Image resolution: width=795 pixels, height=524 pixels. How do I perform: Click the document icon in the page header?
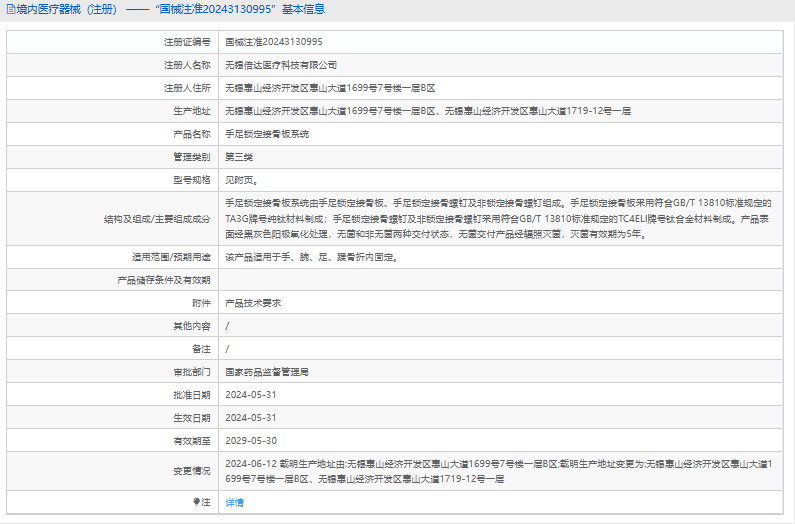coord(11,9)
